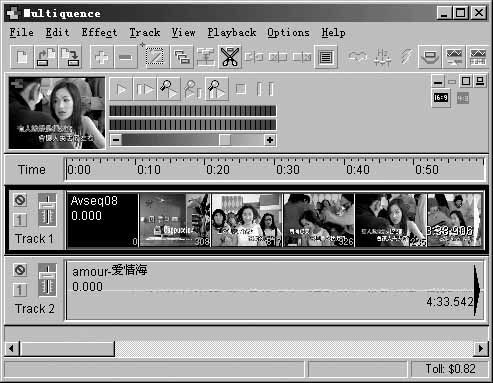Toggle the number 1 button on Track 2
This screenshot has height=383, width=493.
click(20, 290)
